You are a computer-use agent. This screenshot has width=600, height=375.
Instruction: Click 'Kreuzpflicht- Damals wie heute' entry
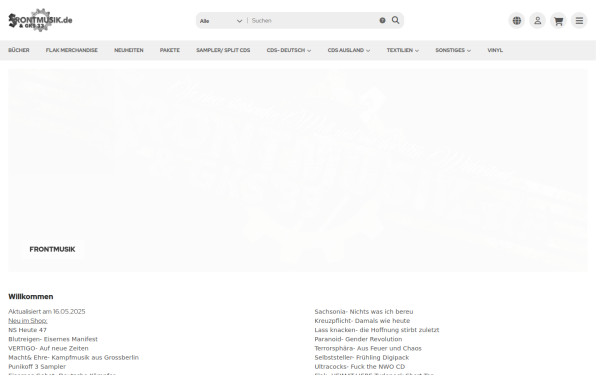[362, 321]
